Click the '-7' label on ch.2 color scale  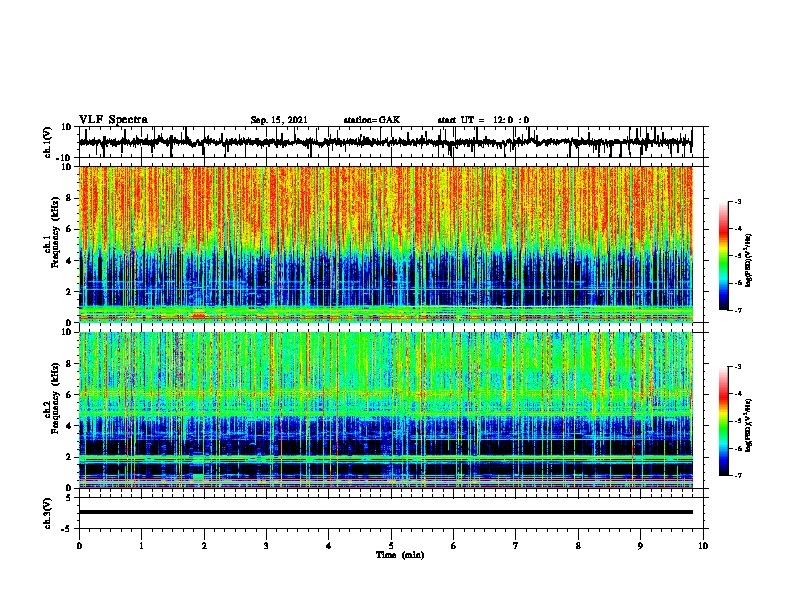(738, 475)
